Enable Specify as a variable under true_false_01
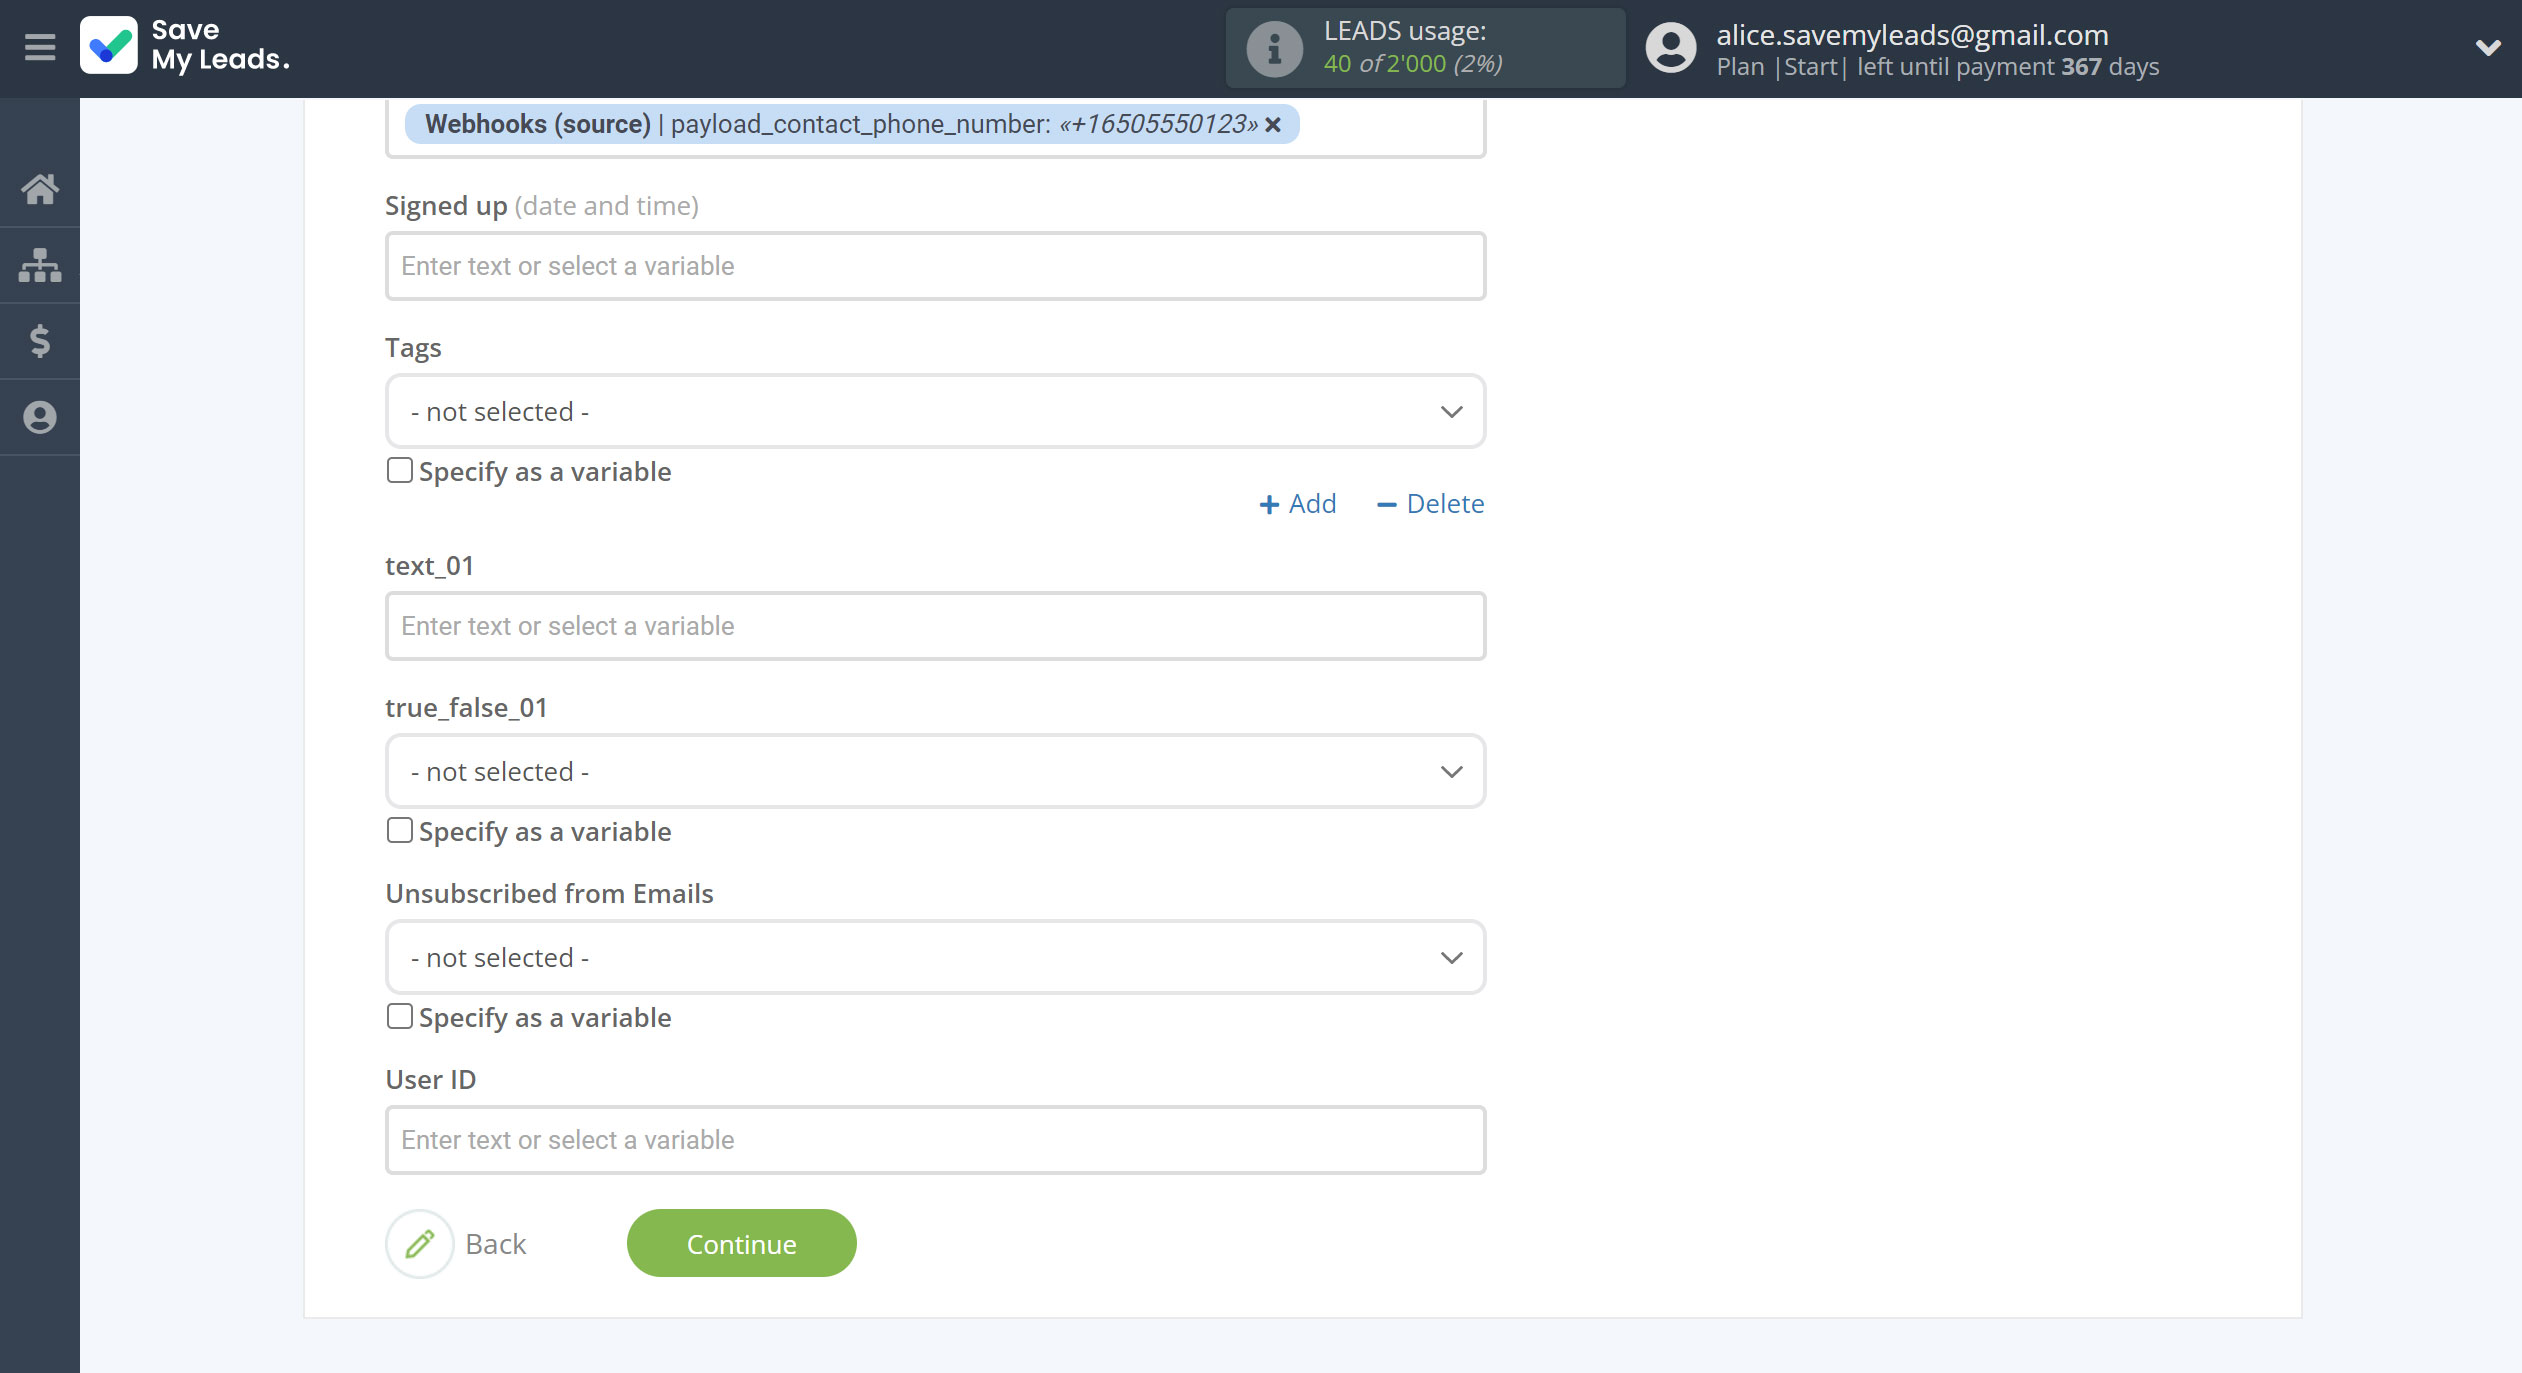This screenshot has width=2522, height=1373. pos(400,830)
